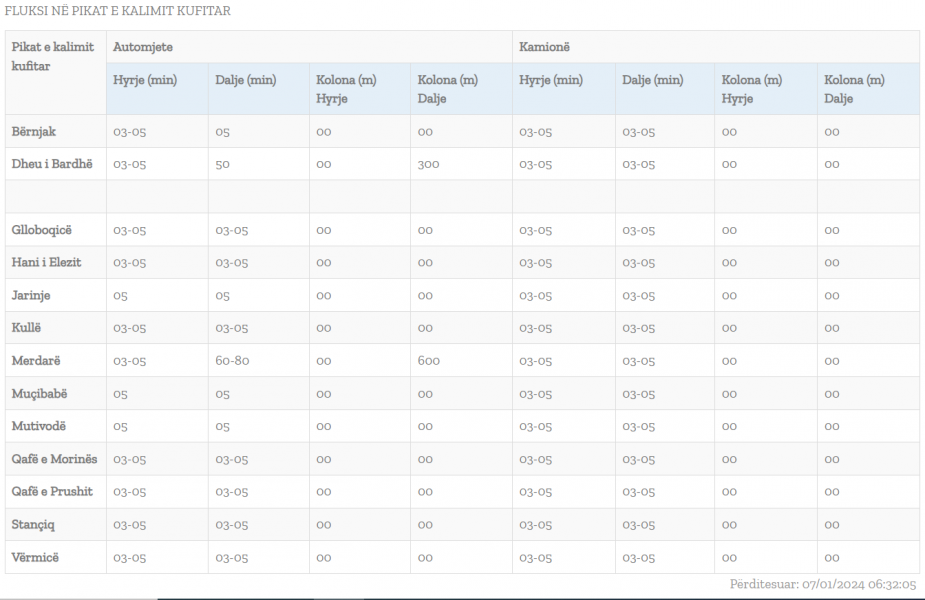Select the Hani i Elezit row name

[46, 262]
